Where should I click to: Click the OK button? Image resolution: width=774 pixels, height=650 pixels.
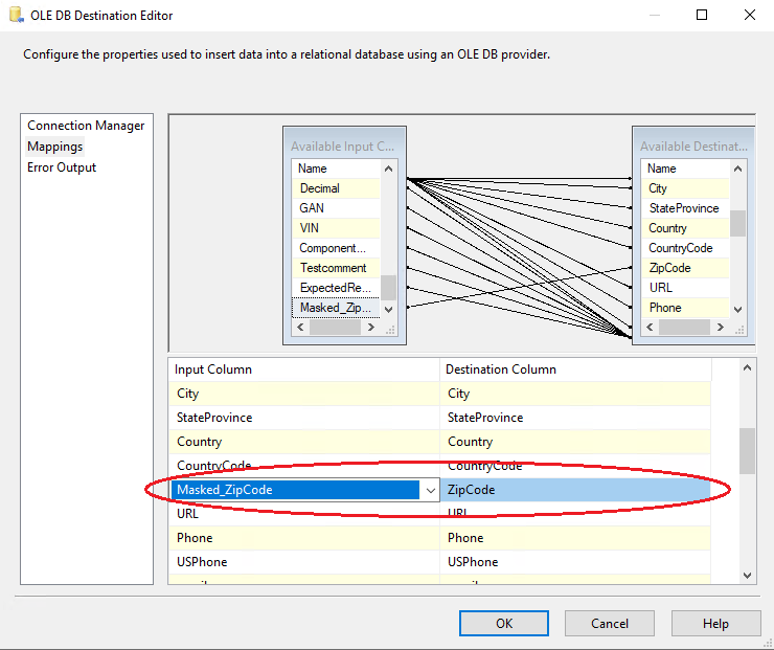[504, 623]
